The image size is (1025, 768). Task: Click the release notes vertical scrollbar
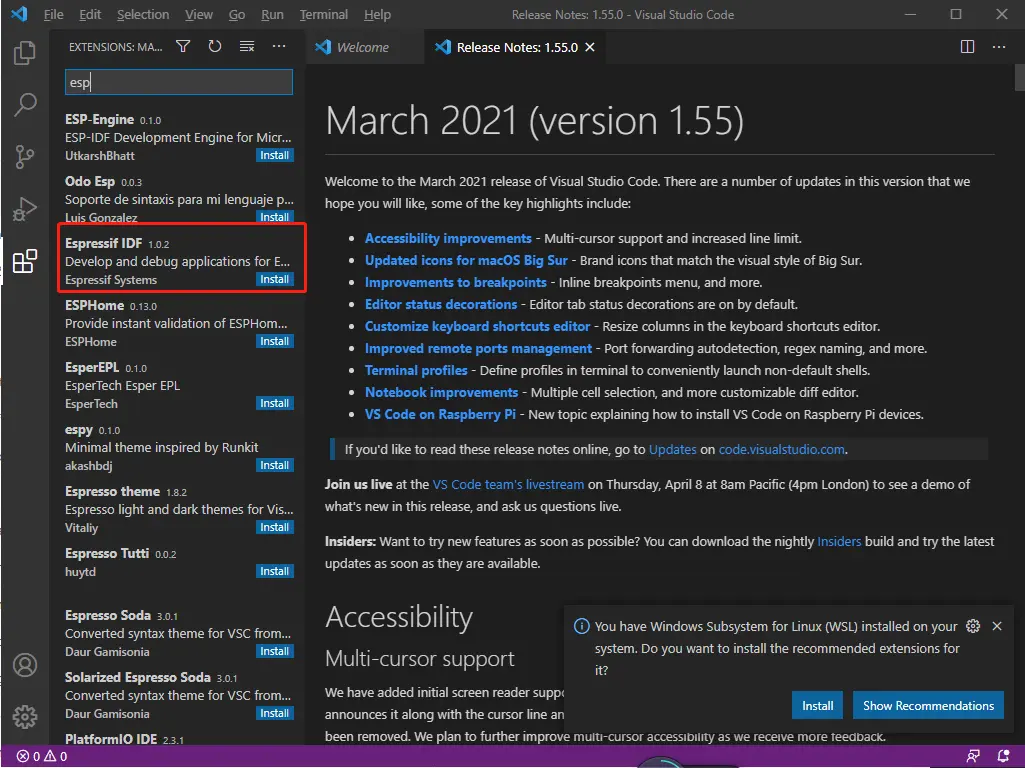pyautogui.click(x=1019, y=78)
